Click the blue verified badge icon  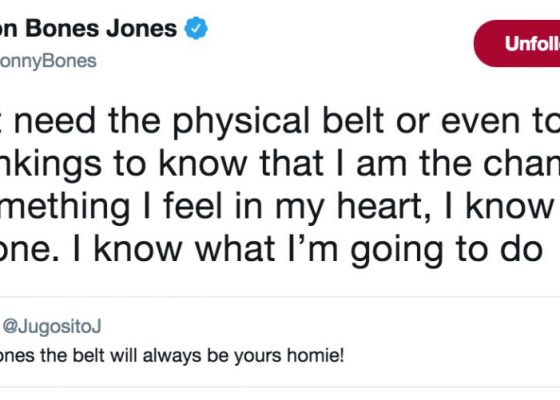coord(196,28)
